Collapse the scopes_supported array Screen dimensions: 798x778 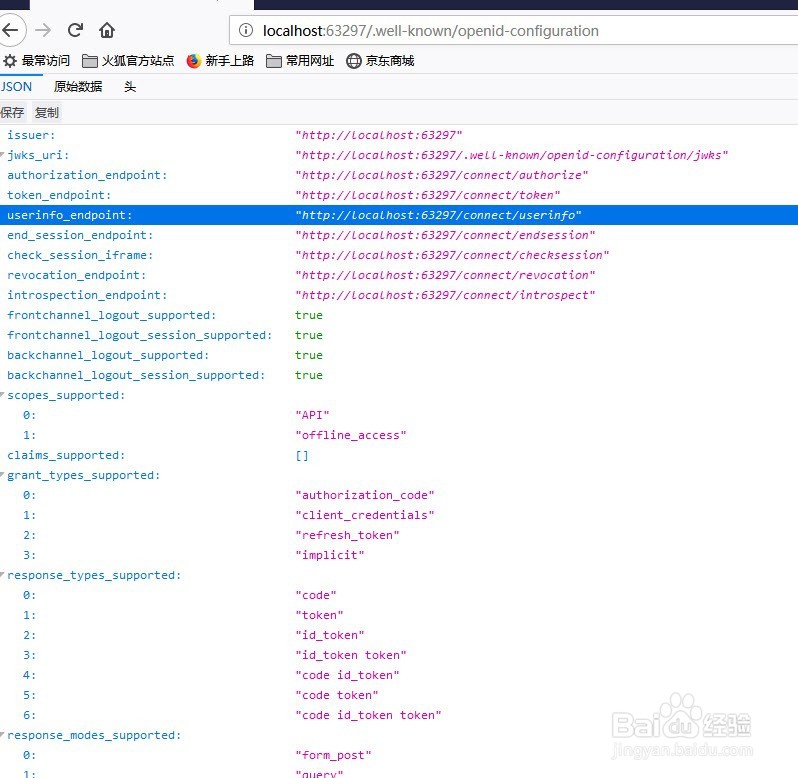[3, 394]
